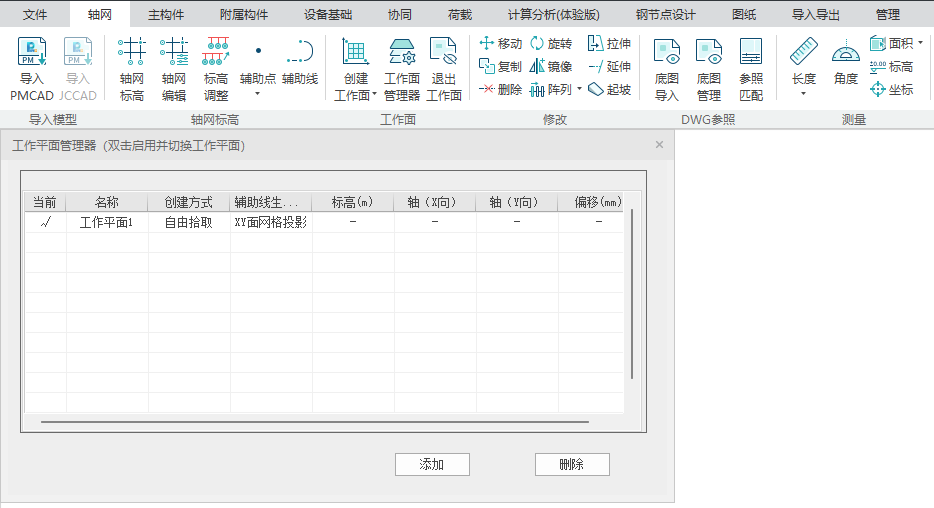Expand the 面积 dropdown arrow
Viewport: 934px width, 508px height.
(920, 43)
